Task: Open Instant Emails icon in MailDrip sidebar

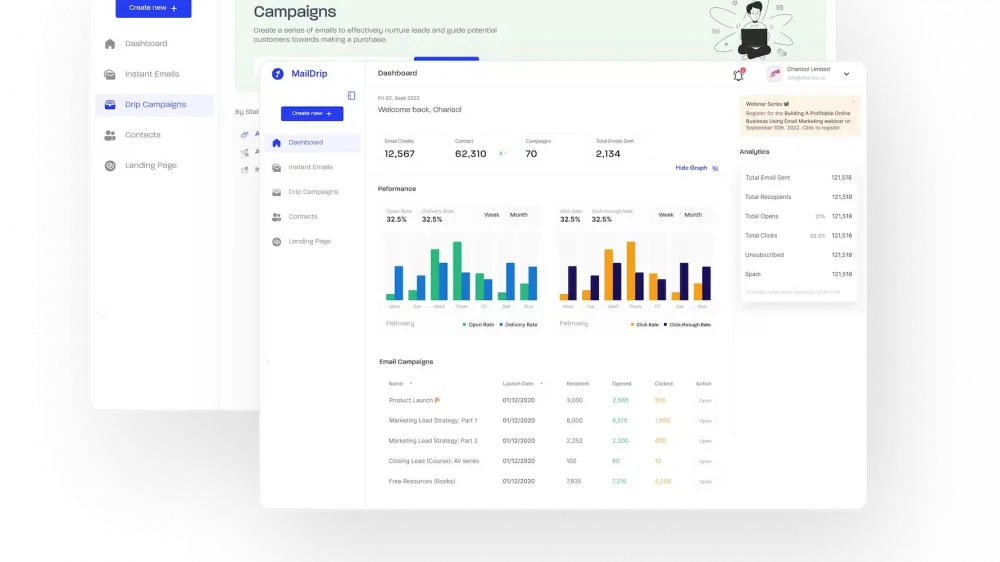Action: coord(276,168)
